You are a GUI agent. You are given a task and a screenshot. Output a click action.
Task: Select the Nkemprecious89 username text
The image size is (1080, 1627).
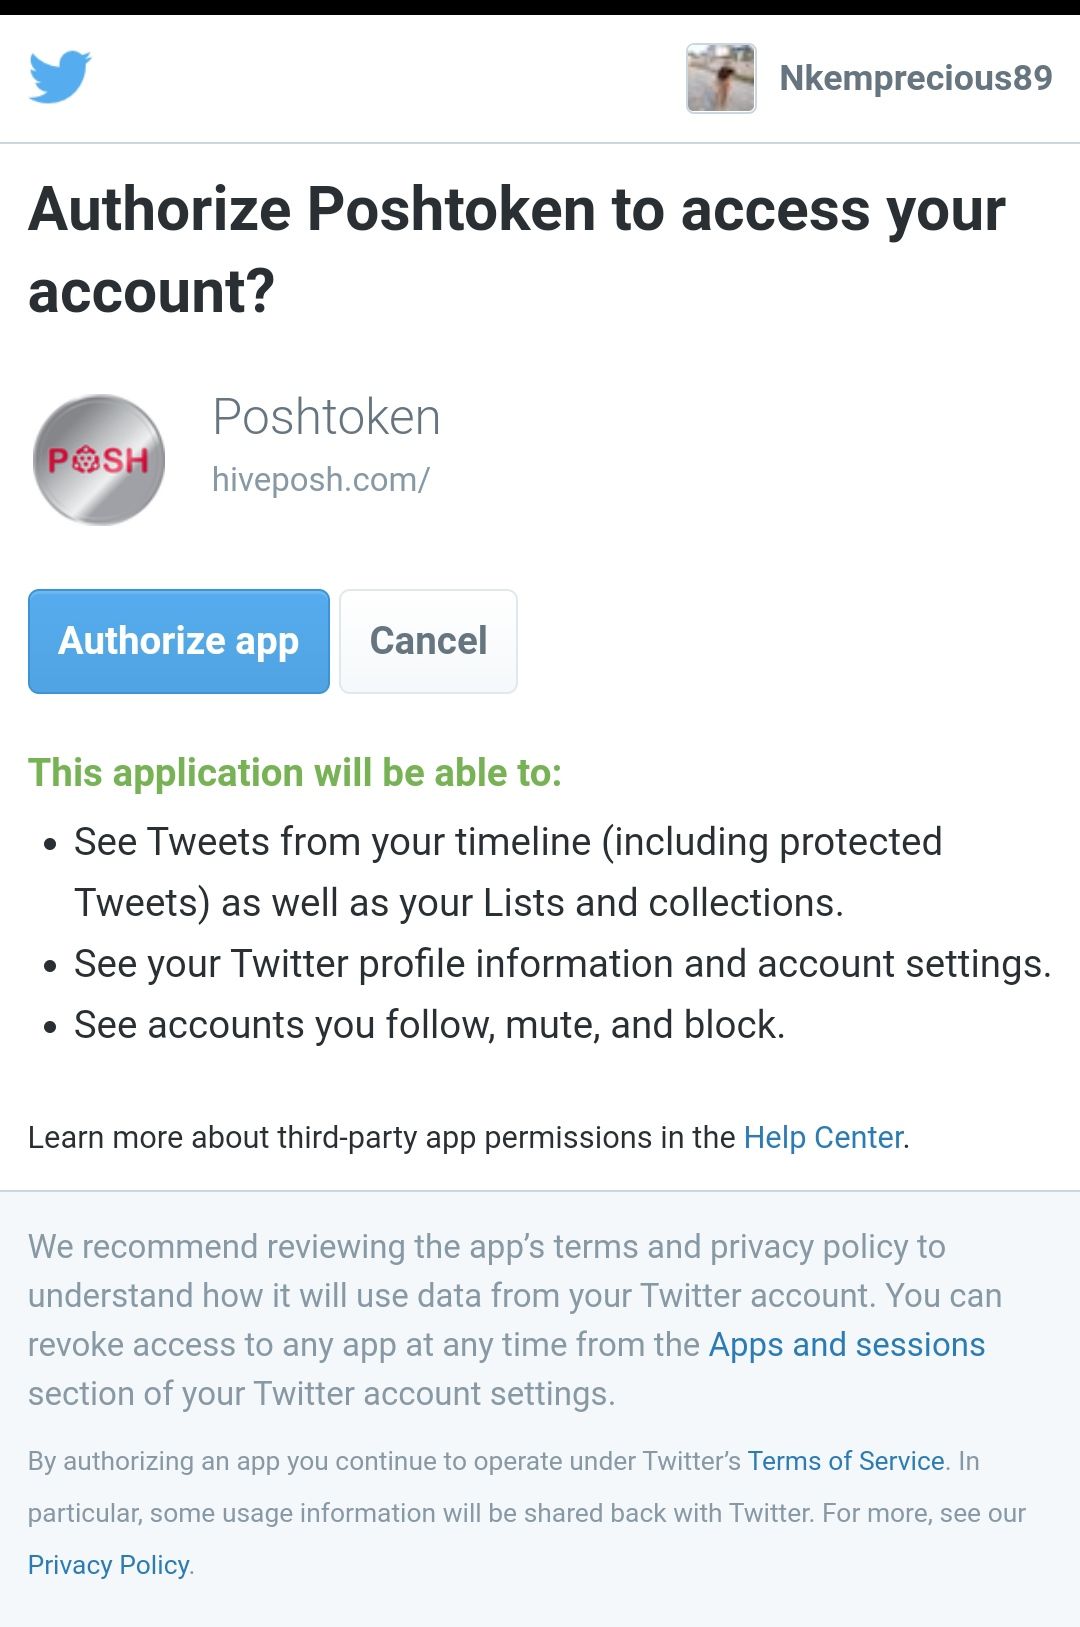tap(915, 78)
